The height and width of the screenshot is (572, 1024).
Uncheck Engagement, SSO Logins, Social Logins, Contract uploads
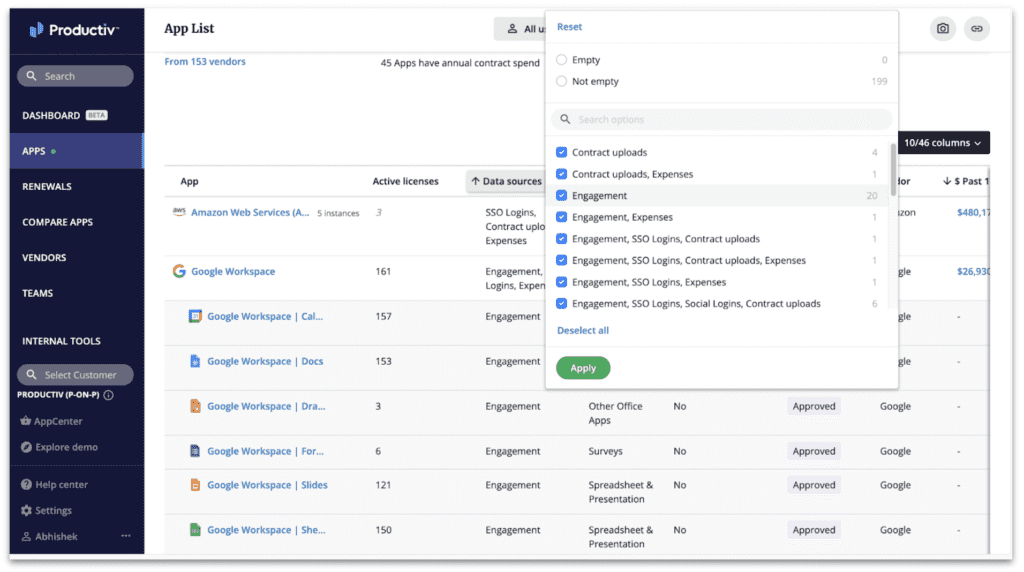coord(561,304)
